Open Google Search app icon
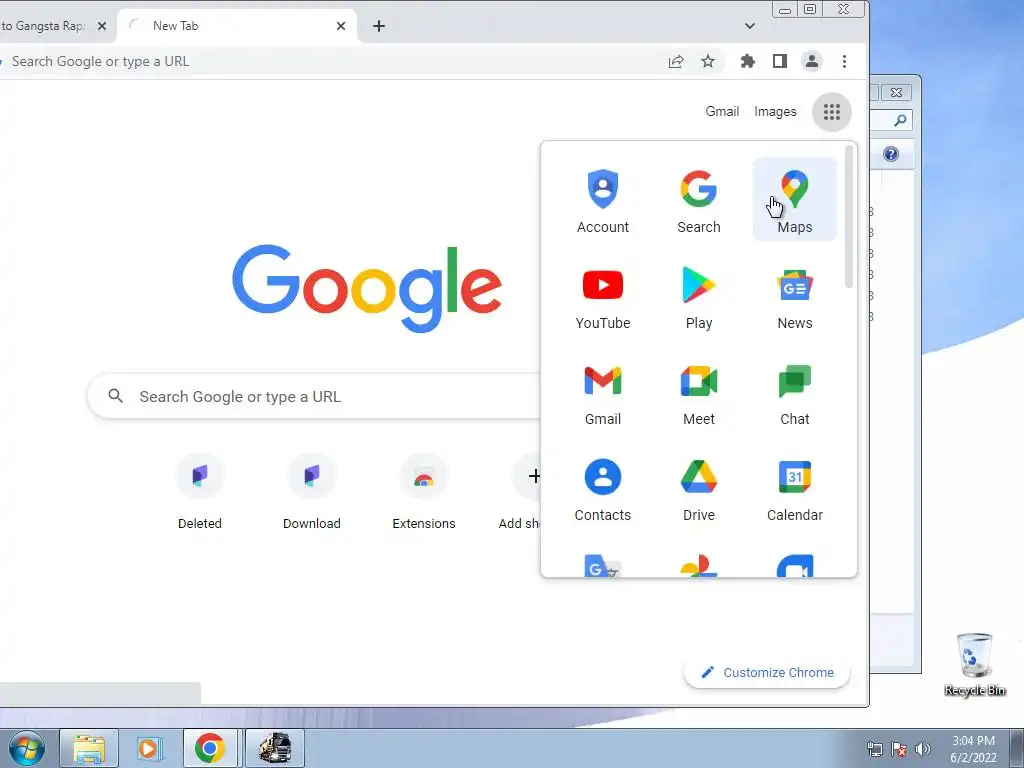The width and height of the screenshot is (1024, 768). [x=698, y=200]
